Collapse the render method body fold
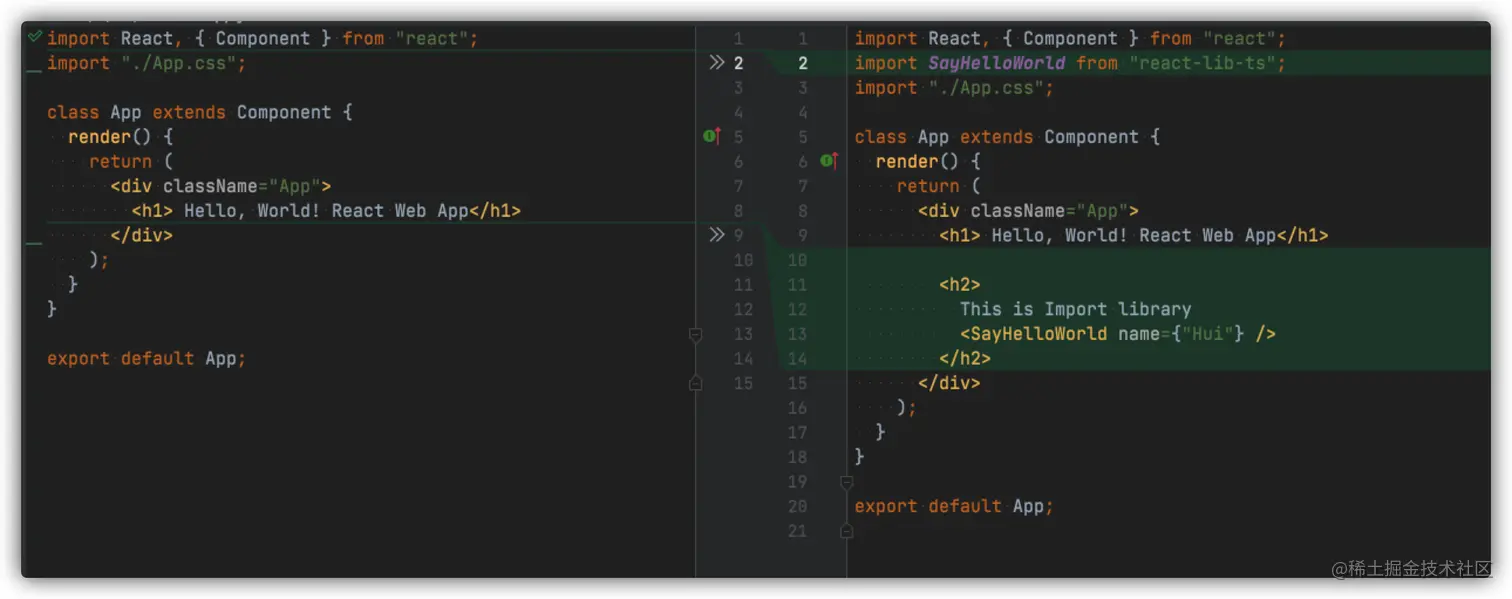 point(846,161)
